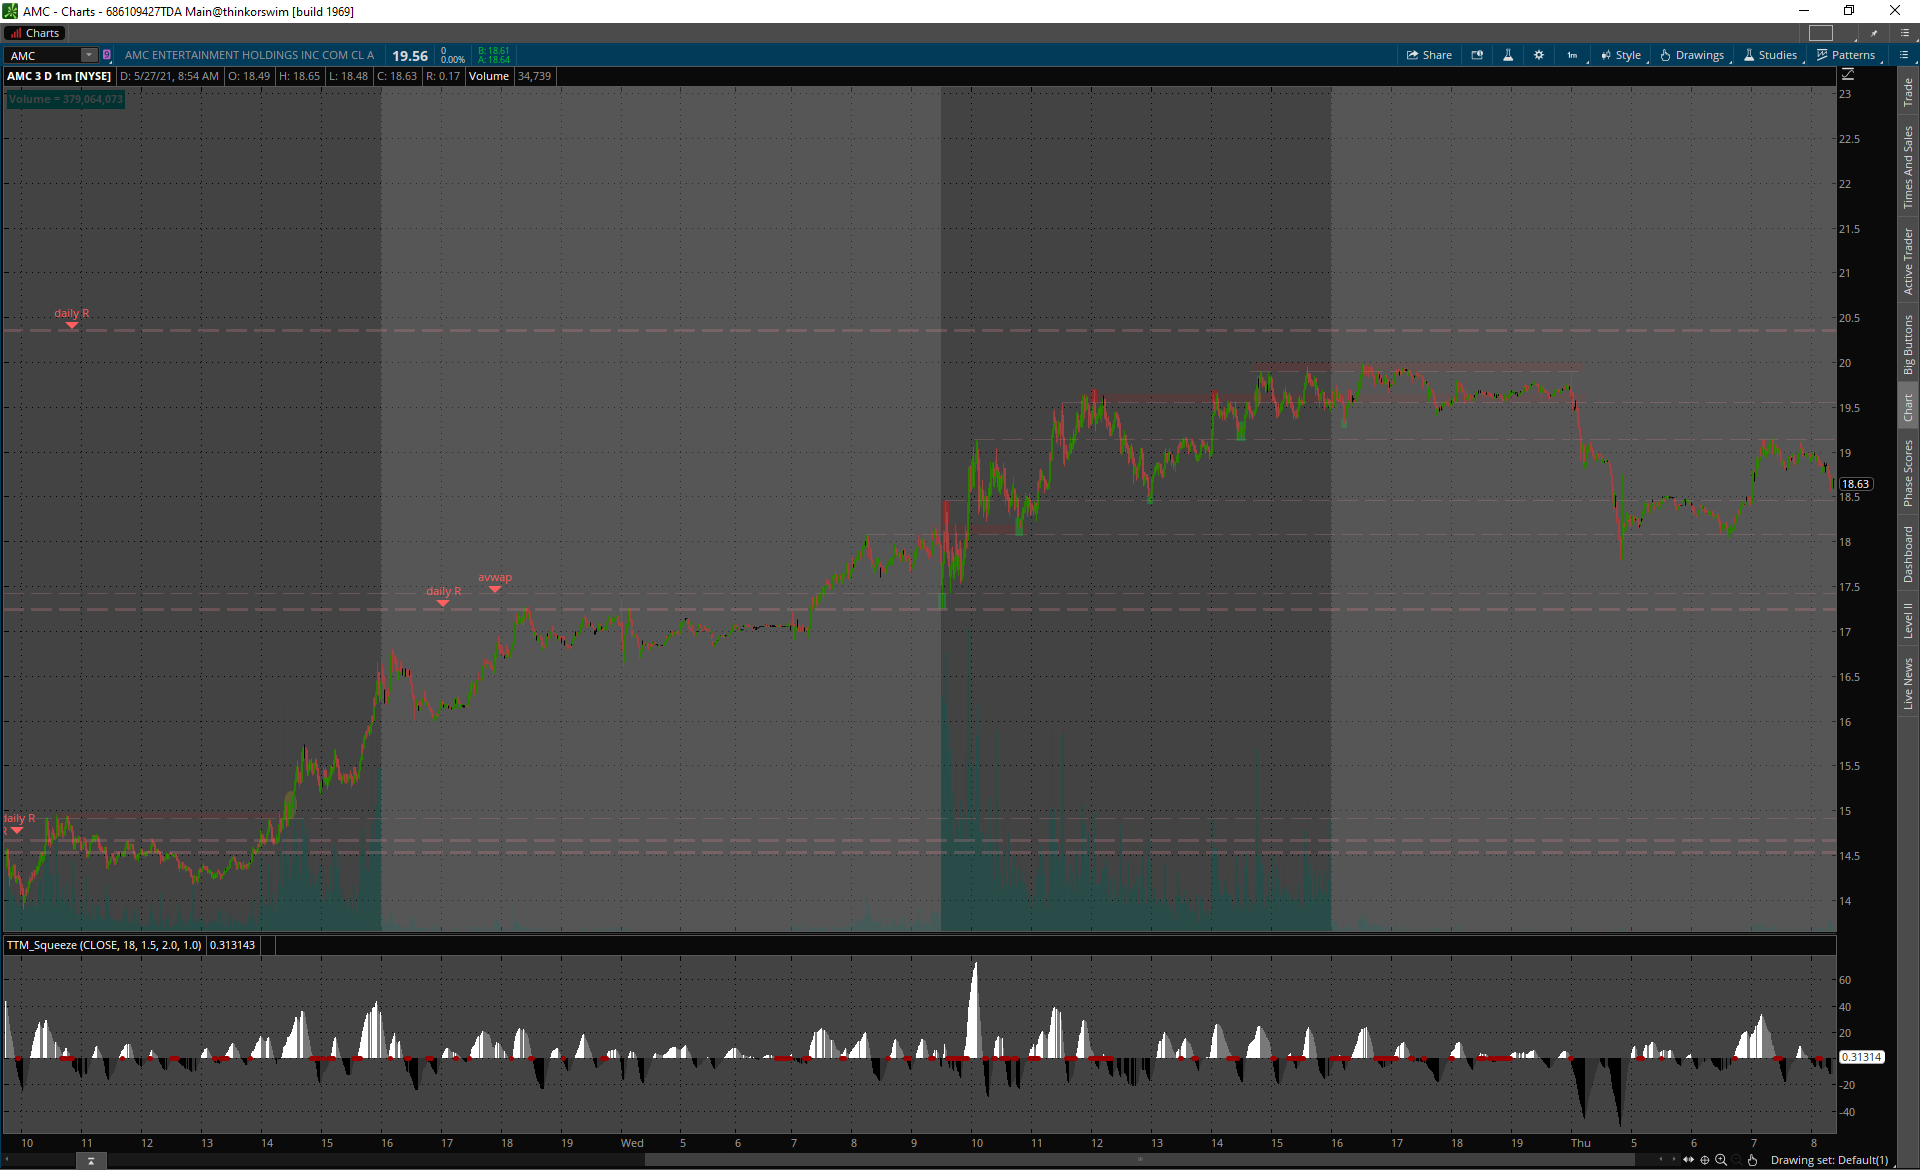Screen dimensions: 1920x1170
Task: Click the flask Edit Studies icon
Action: tap(1508, 55)
